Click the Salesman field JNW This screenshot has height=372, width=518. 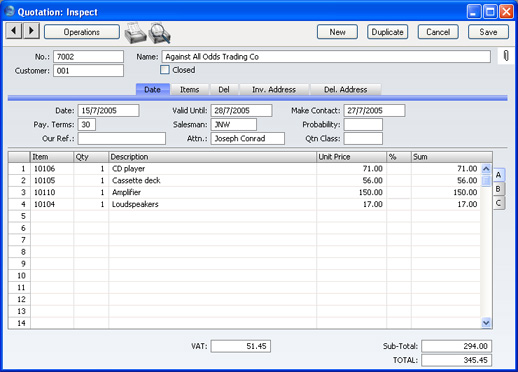[234, 124]
